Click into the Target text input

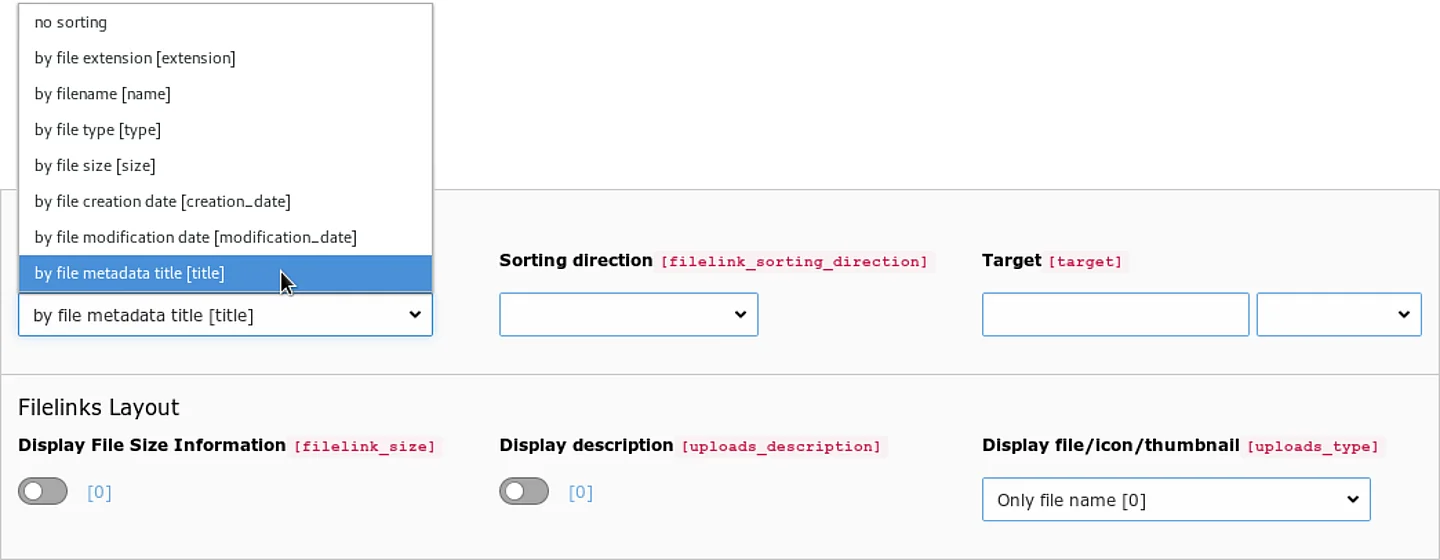point(1115,315)
